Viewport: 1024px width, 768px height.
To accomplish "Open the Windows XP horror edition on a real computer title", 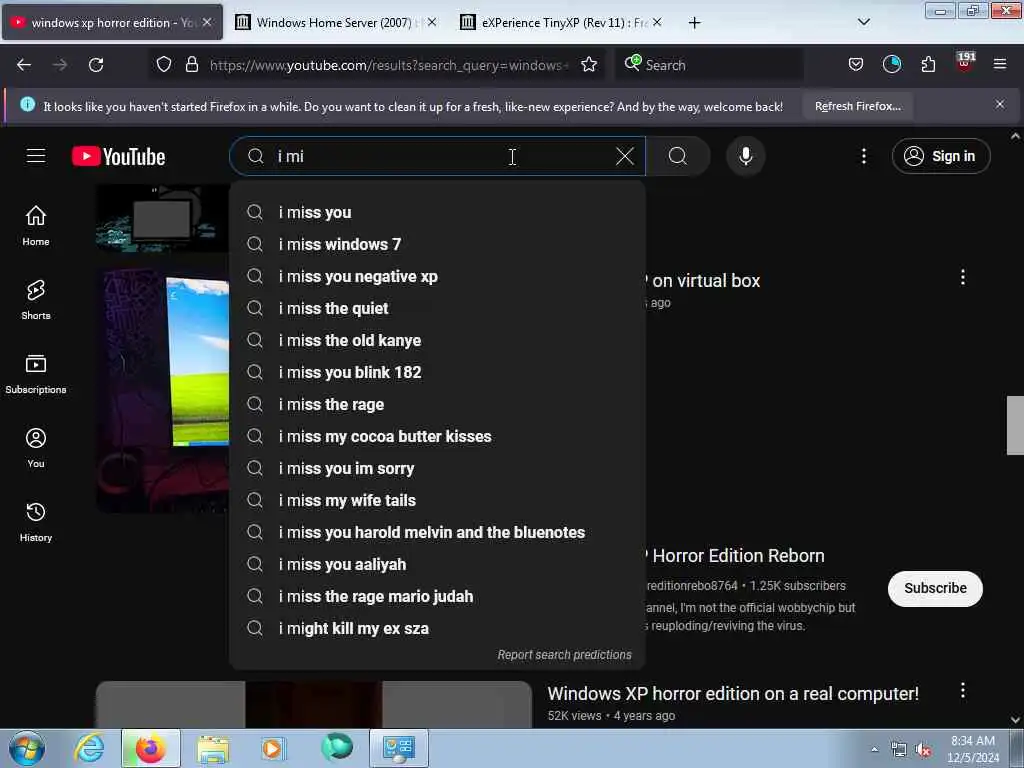I will point(732,694).
